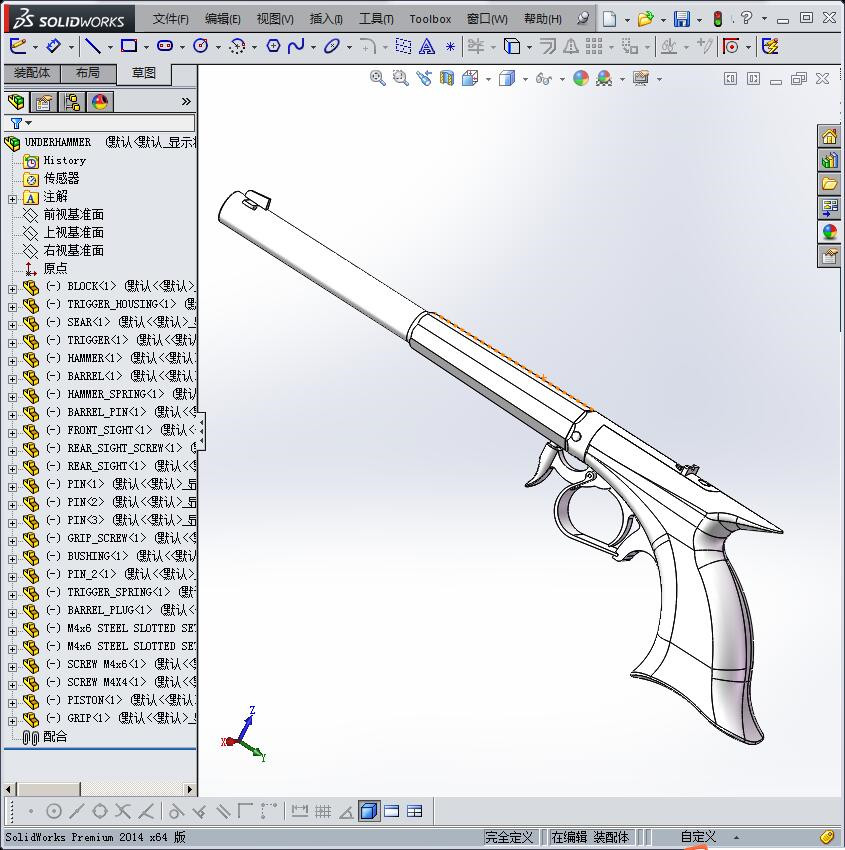Select the Ellipse tool
The width and height of the screenshot is (845, 850).
[332, 46]
